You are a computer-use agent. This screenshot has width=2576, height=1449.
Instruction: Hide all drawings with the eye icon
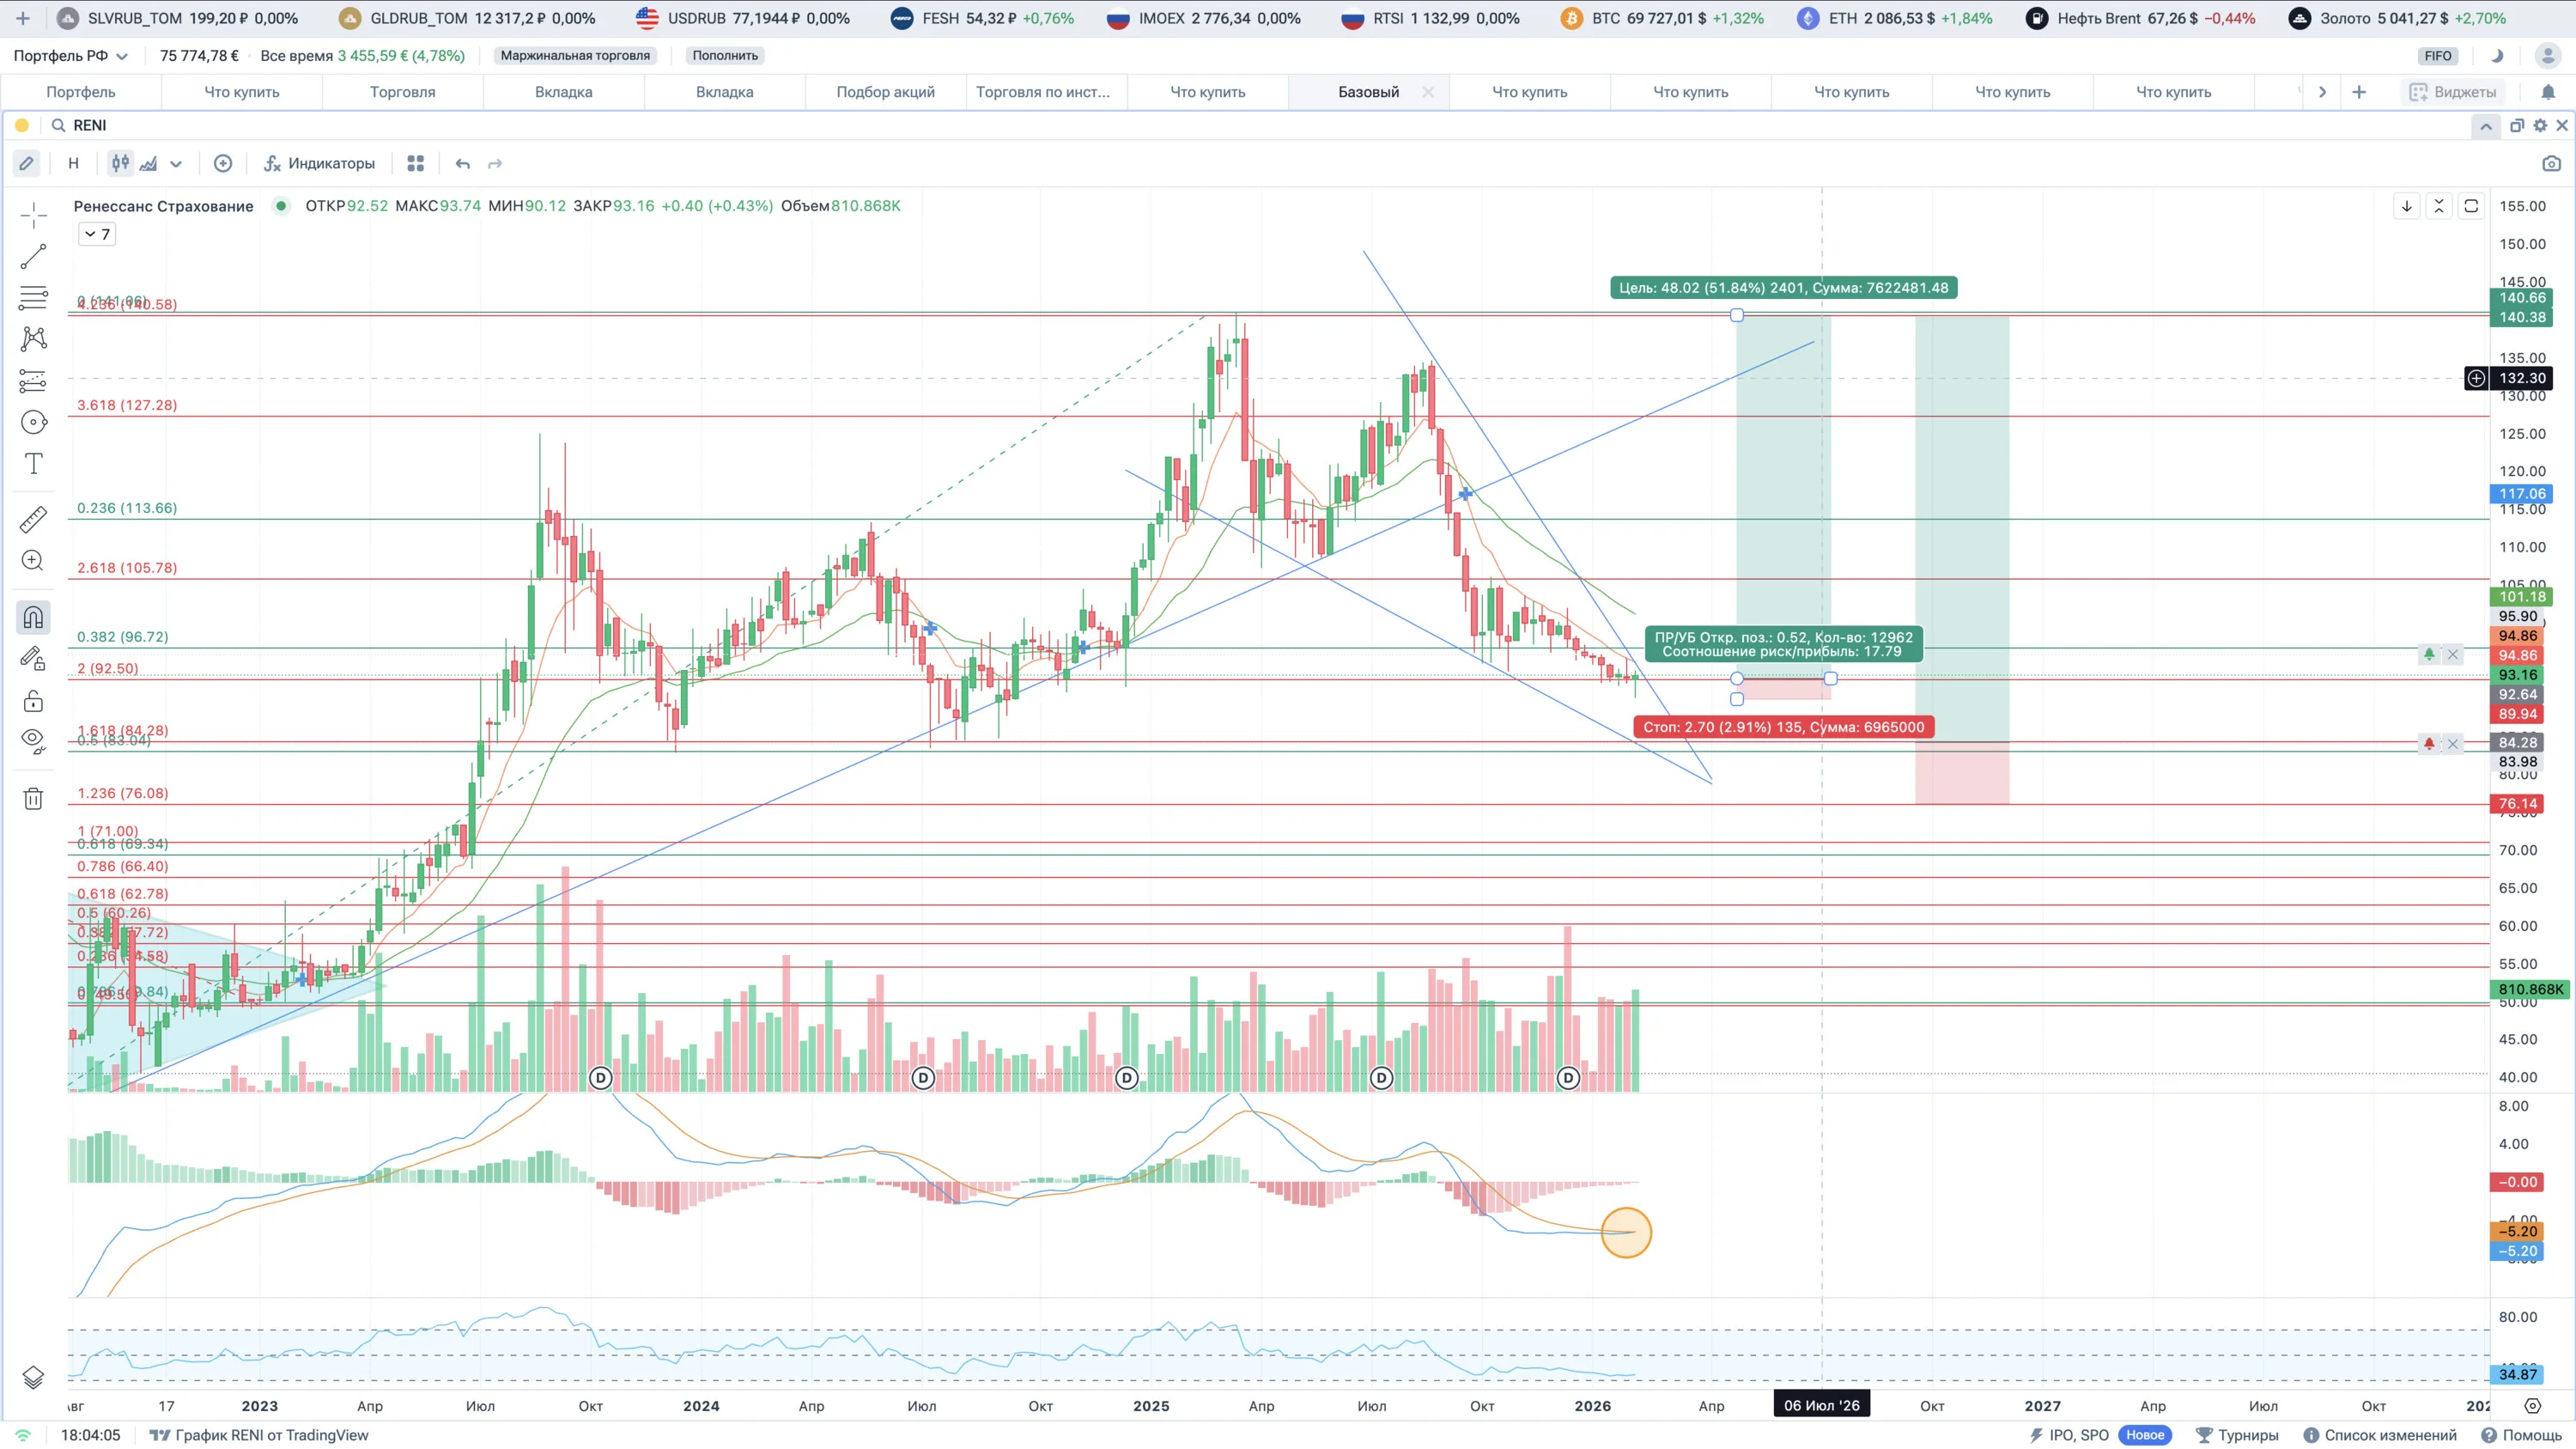tap(33, 741)
